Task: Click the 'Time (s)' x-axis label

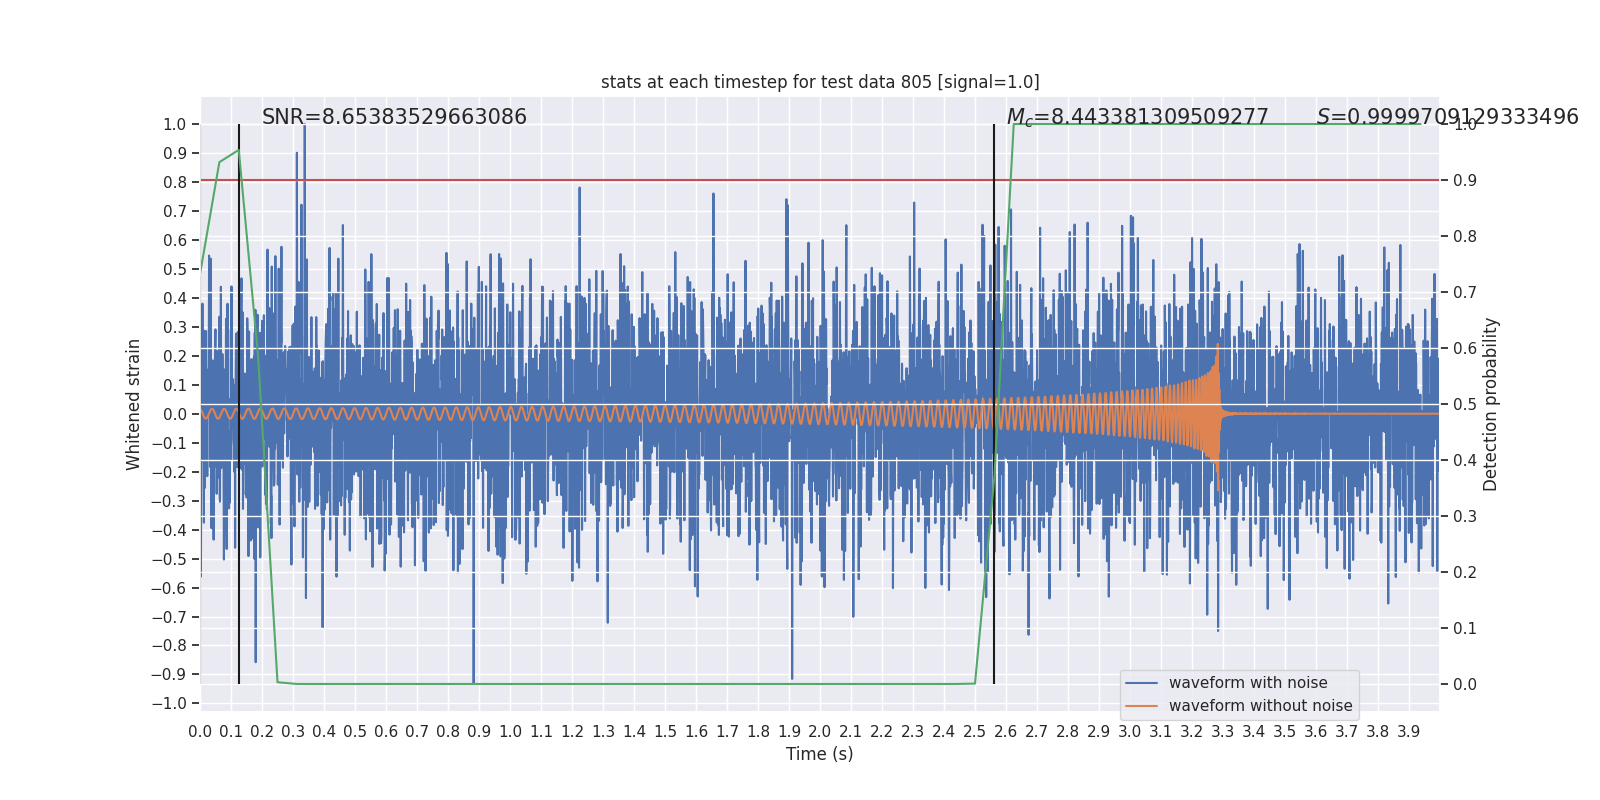Action: (819, 754)
